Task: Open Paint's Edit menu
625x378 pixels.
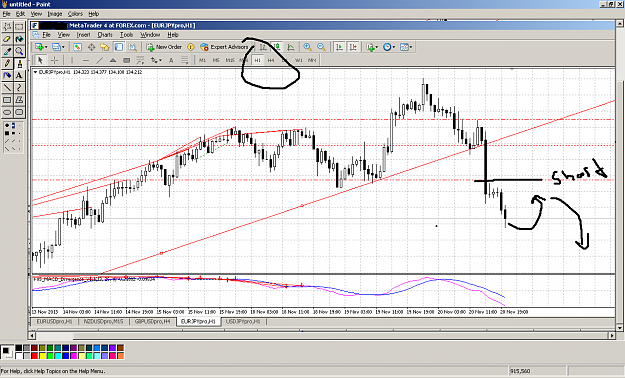Action: pyautogui.click(x=20, y=14)
